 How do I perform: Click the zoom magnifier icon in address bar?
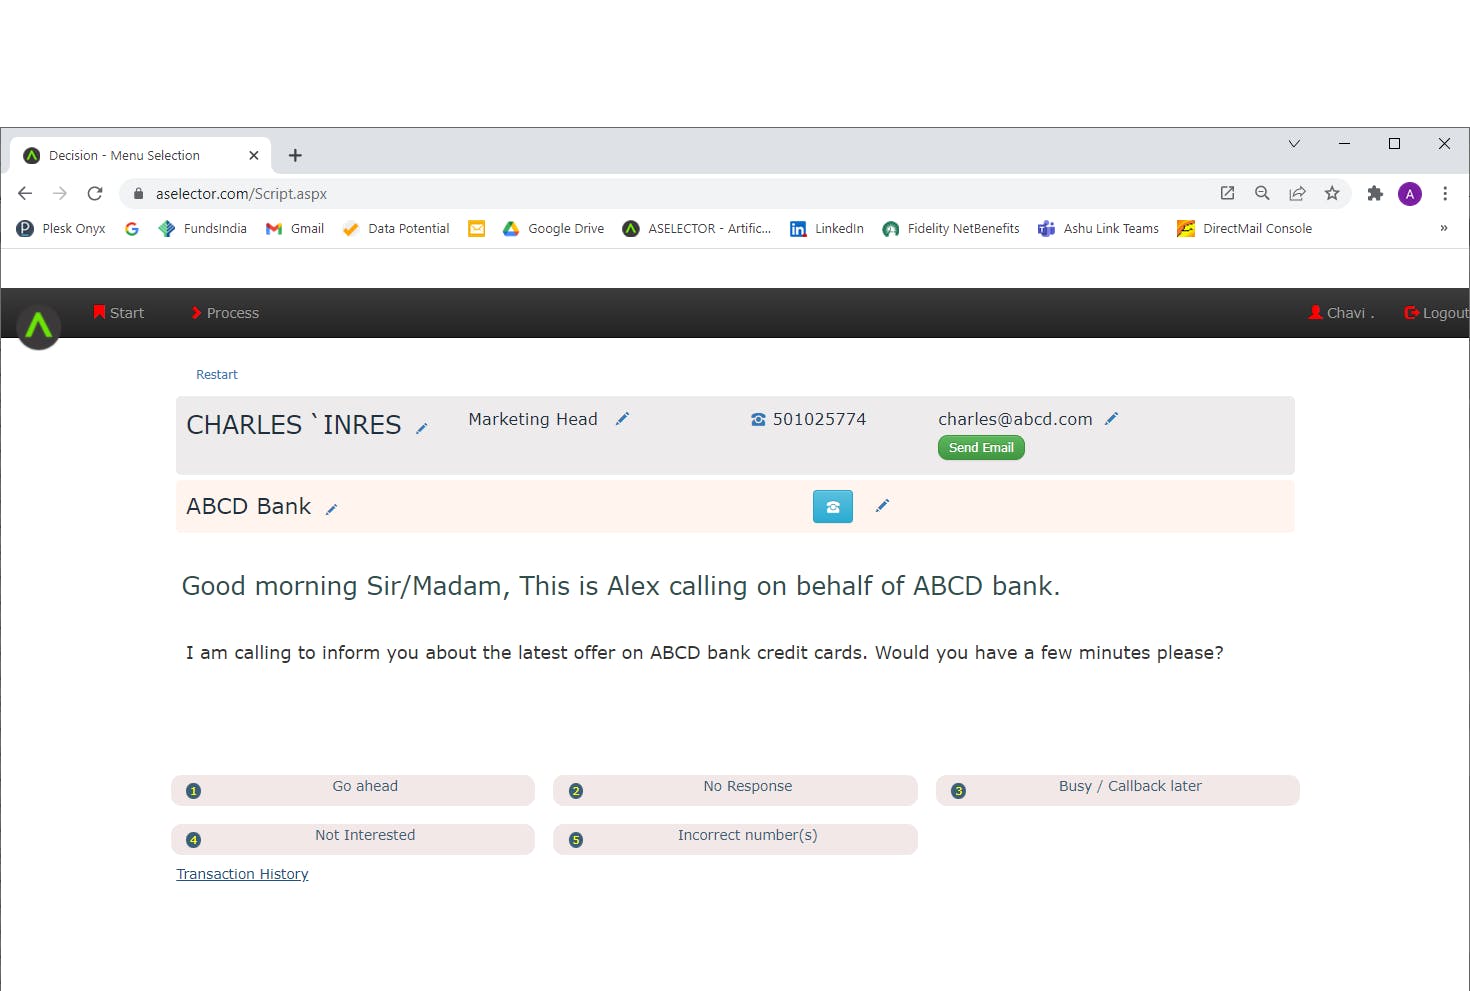tap(1262, 193)
